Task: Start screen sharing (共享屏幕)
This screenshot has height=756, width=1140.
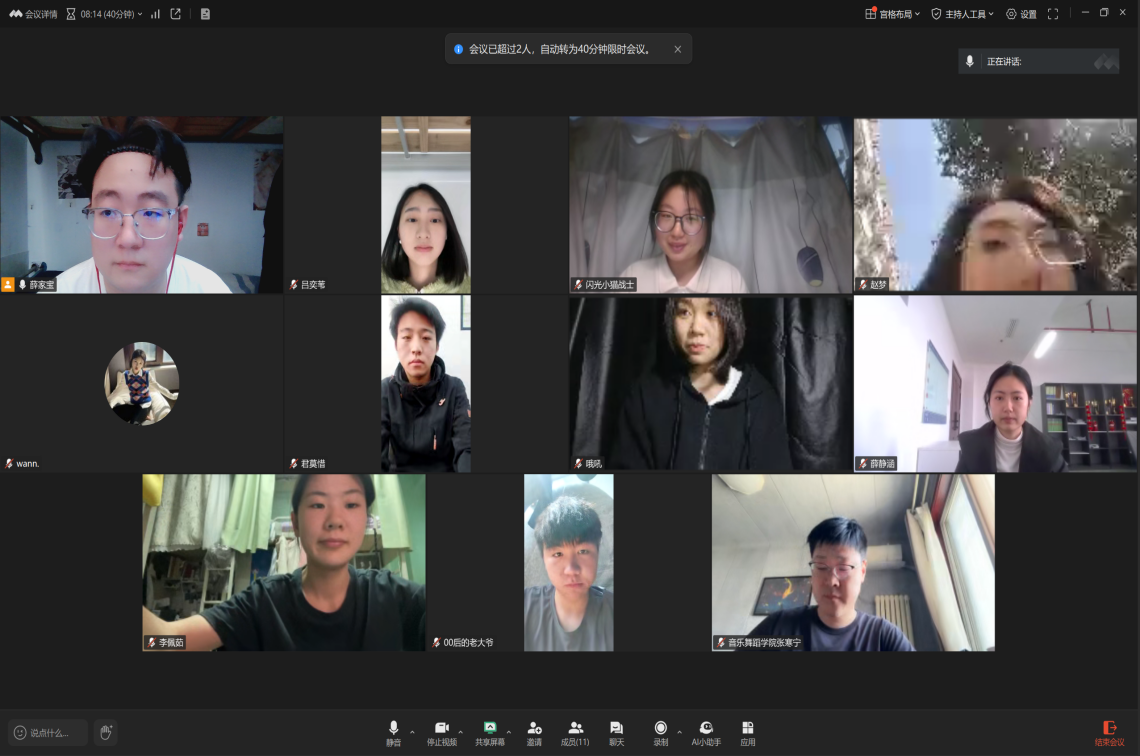Action: (490, 732)
